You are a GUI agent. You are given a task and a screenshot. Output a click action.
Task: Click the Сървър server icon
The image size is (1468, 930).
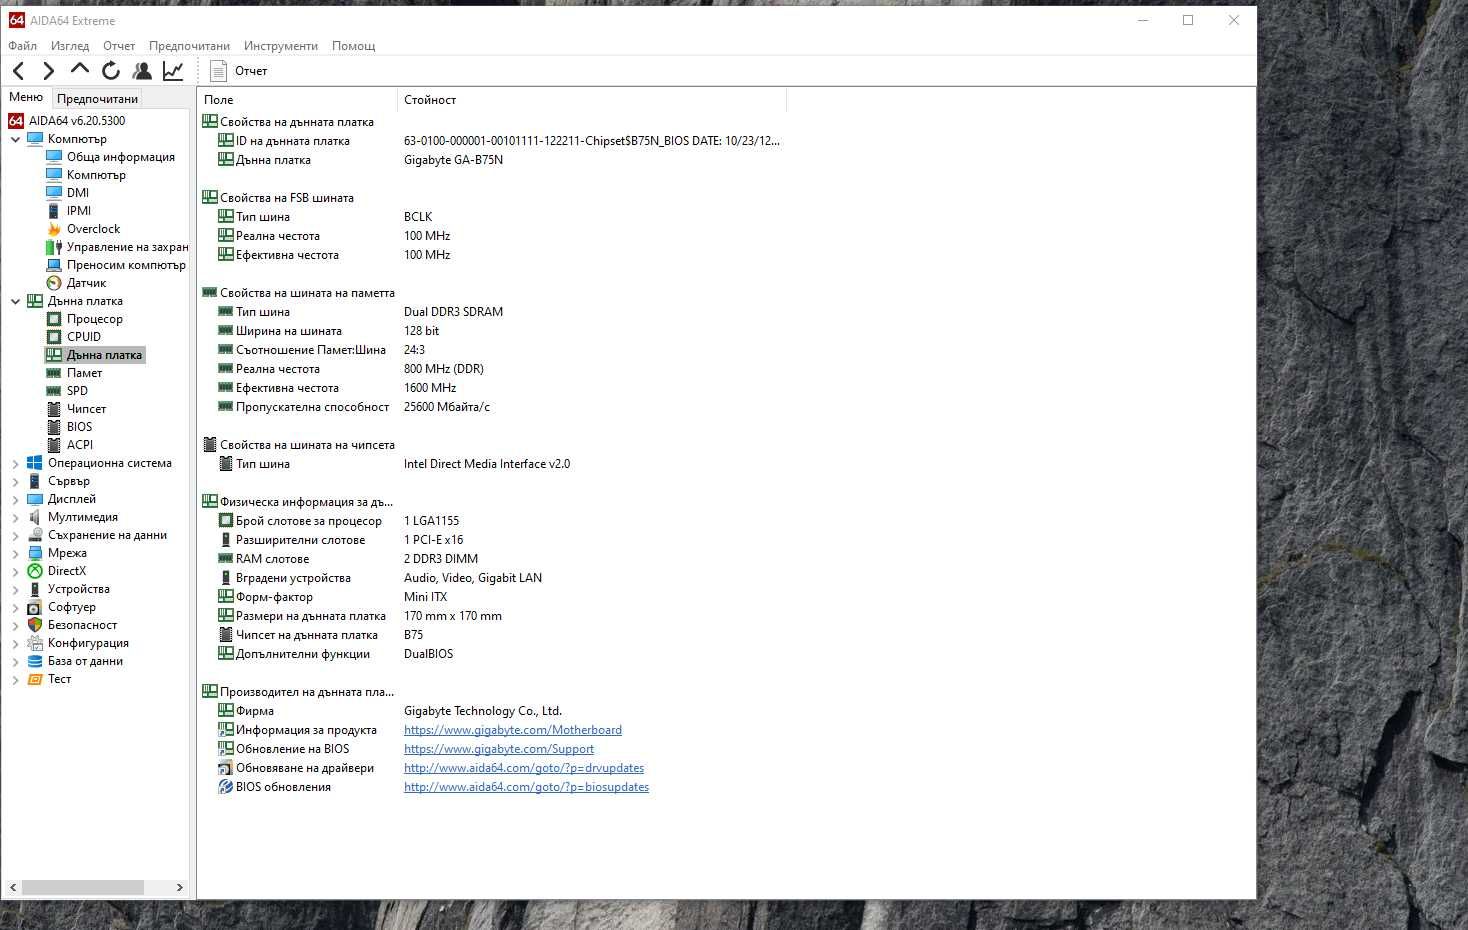point(35,481)
